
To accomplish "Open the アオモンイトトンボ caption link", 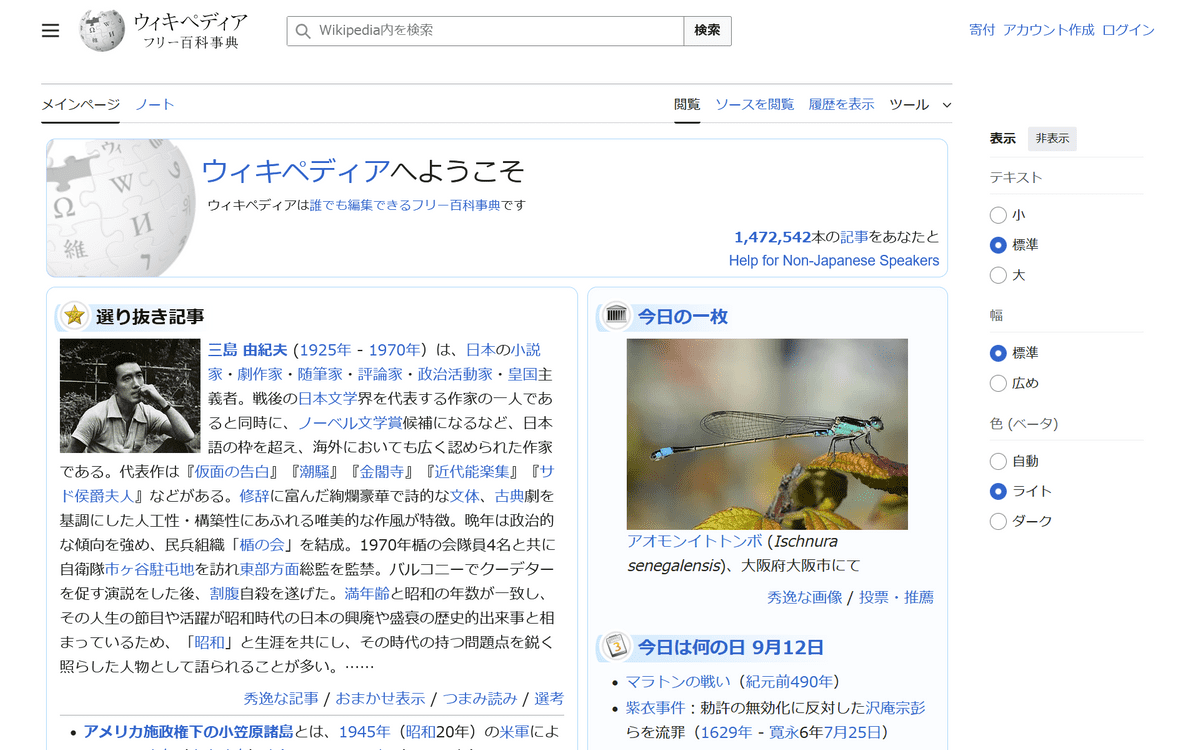I will click(695, 541).
